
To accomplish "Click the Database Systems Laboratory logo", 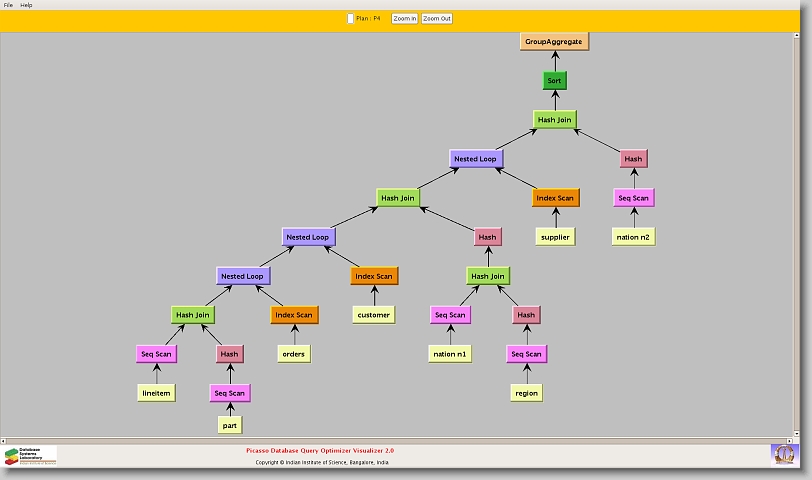I will pos(30,456).
